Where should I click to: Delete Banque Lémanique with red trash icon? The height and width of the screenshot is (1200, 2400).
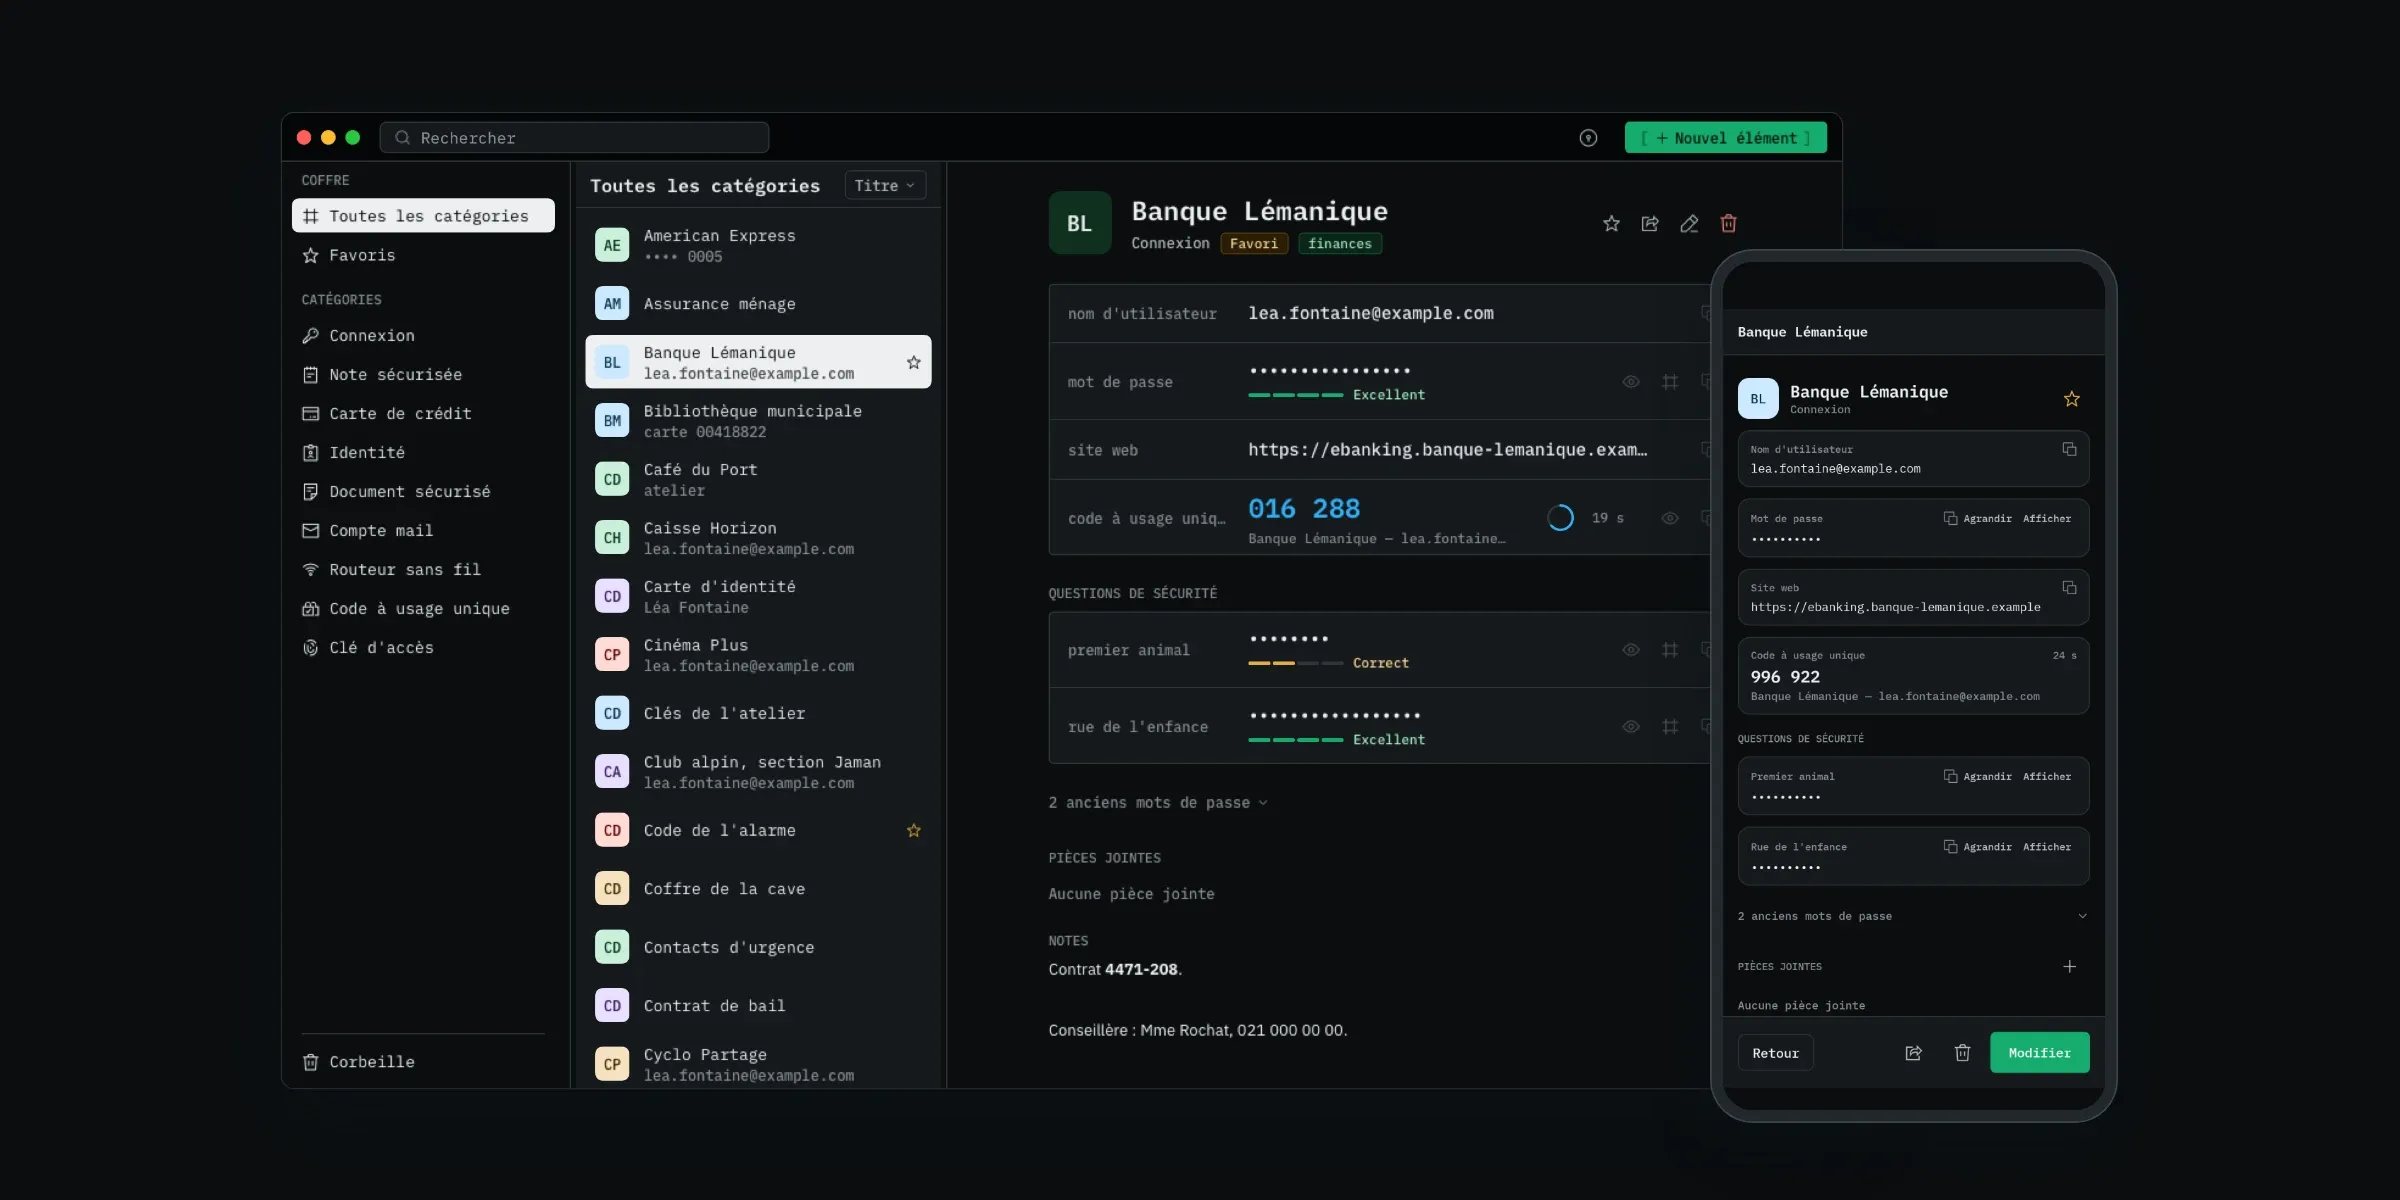coord(1728,223)
